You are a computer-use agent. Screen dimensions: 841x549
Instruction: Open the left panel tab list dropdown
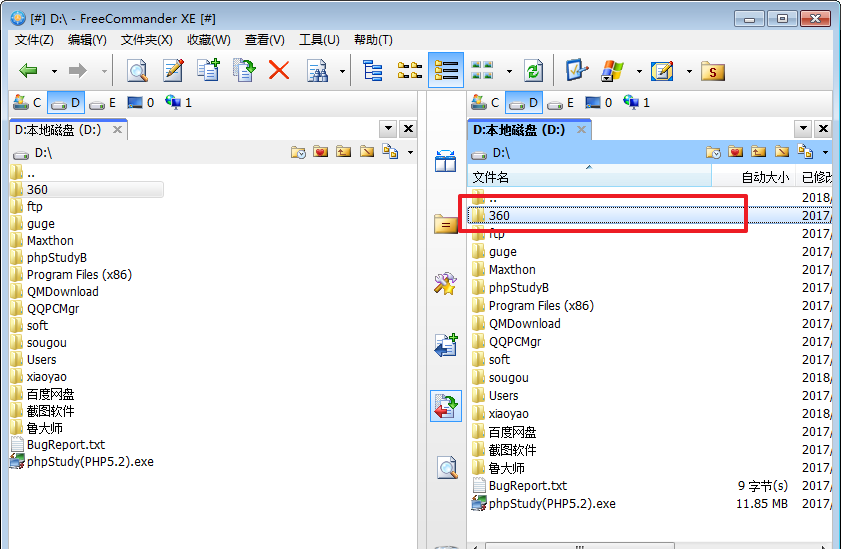[388, 129]
